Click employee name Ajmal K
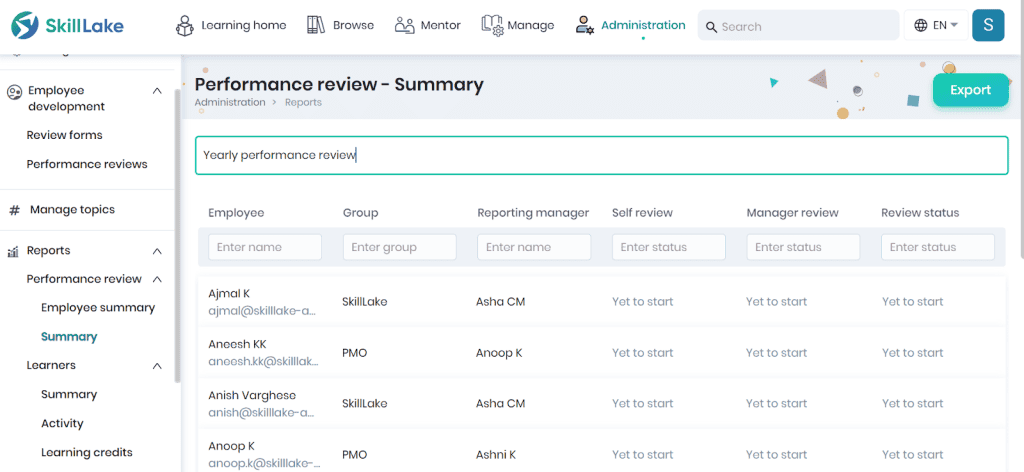 [x=229, y=294]
